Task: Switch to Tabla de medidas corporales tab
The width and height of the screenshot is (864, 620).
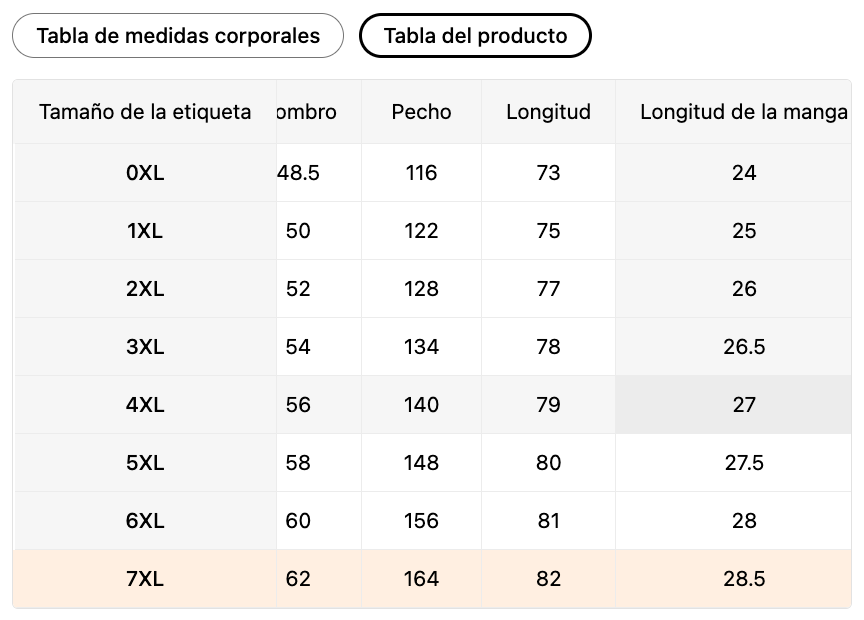Action: (x=178, y=36)
